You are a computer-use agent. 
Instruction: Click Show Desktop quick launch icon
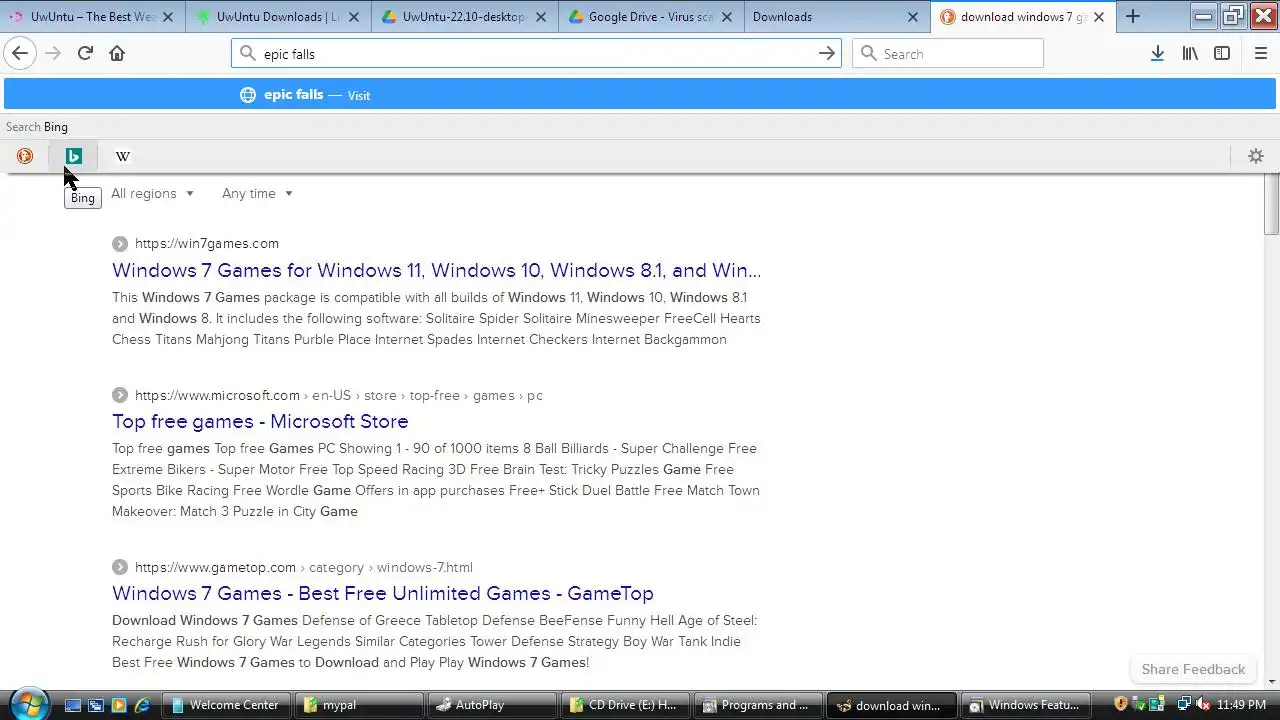[72, 705]
